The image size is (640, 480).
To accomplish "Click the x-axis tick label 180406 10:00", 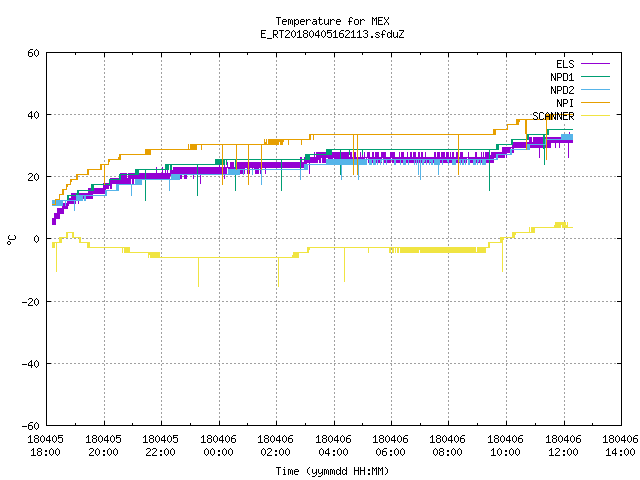I will pyautogui.click(x=506, y=446).
